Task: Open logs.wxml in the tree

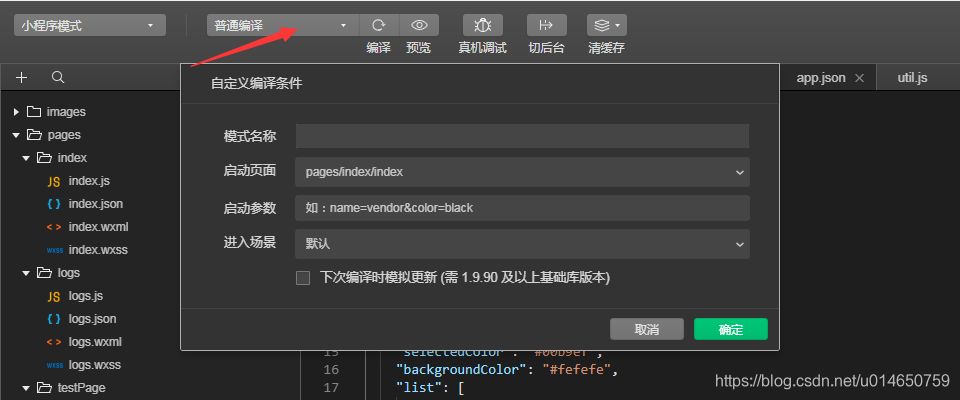Action: coord(95,342)
